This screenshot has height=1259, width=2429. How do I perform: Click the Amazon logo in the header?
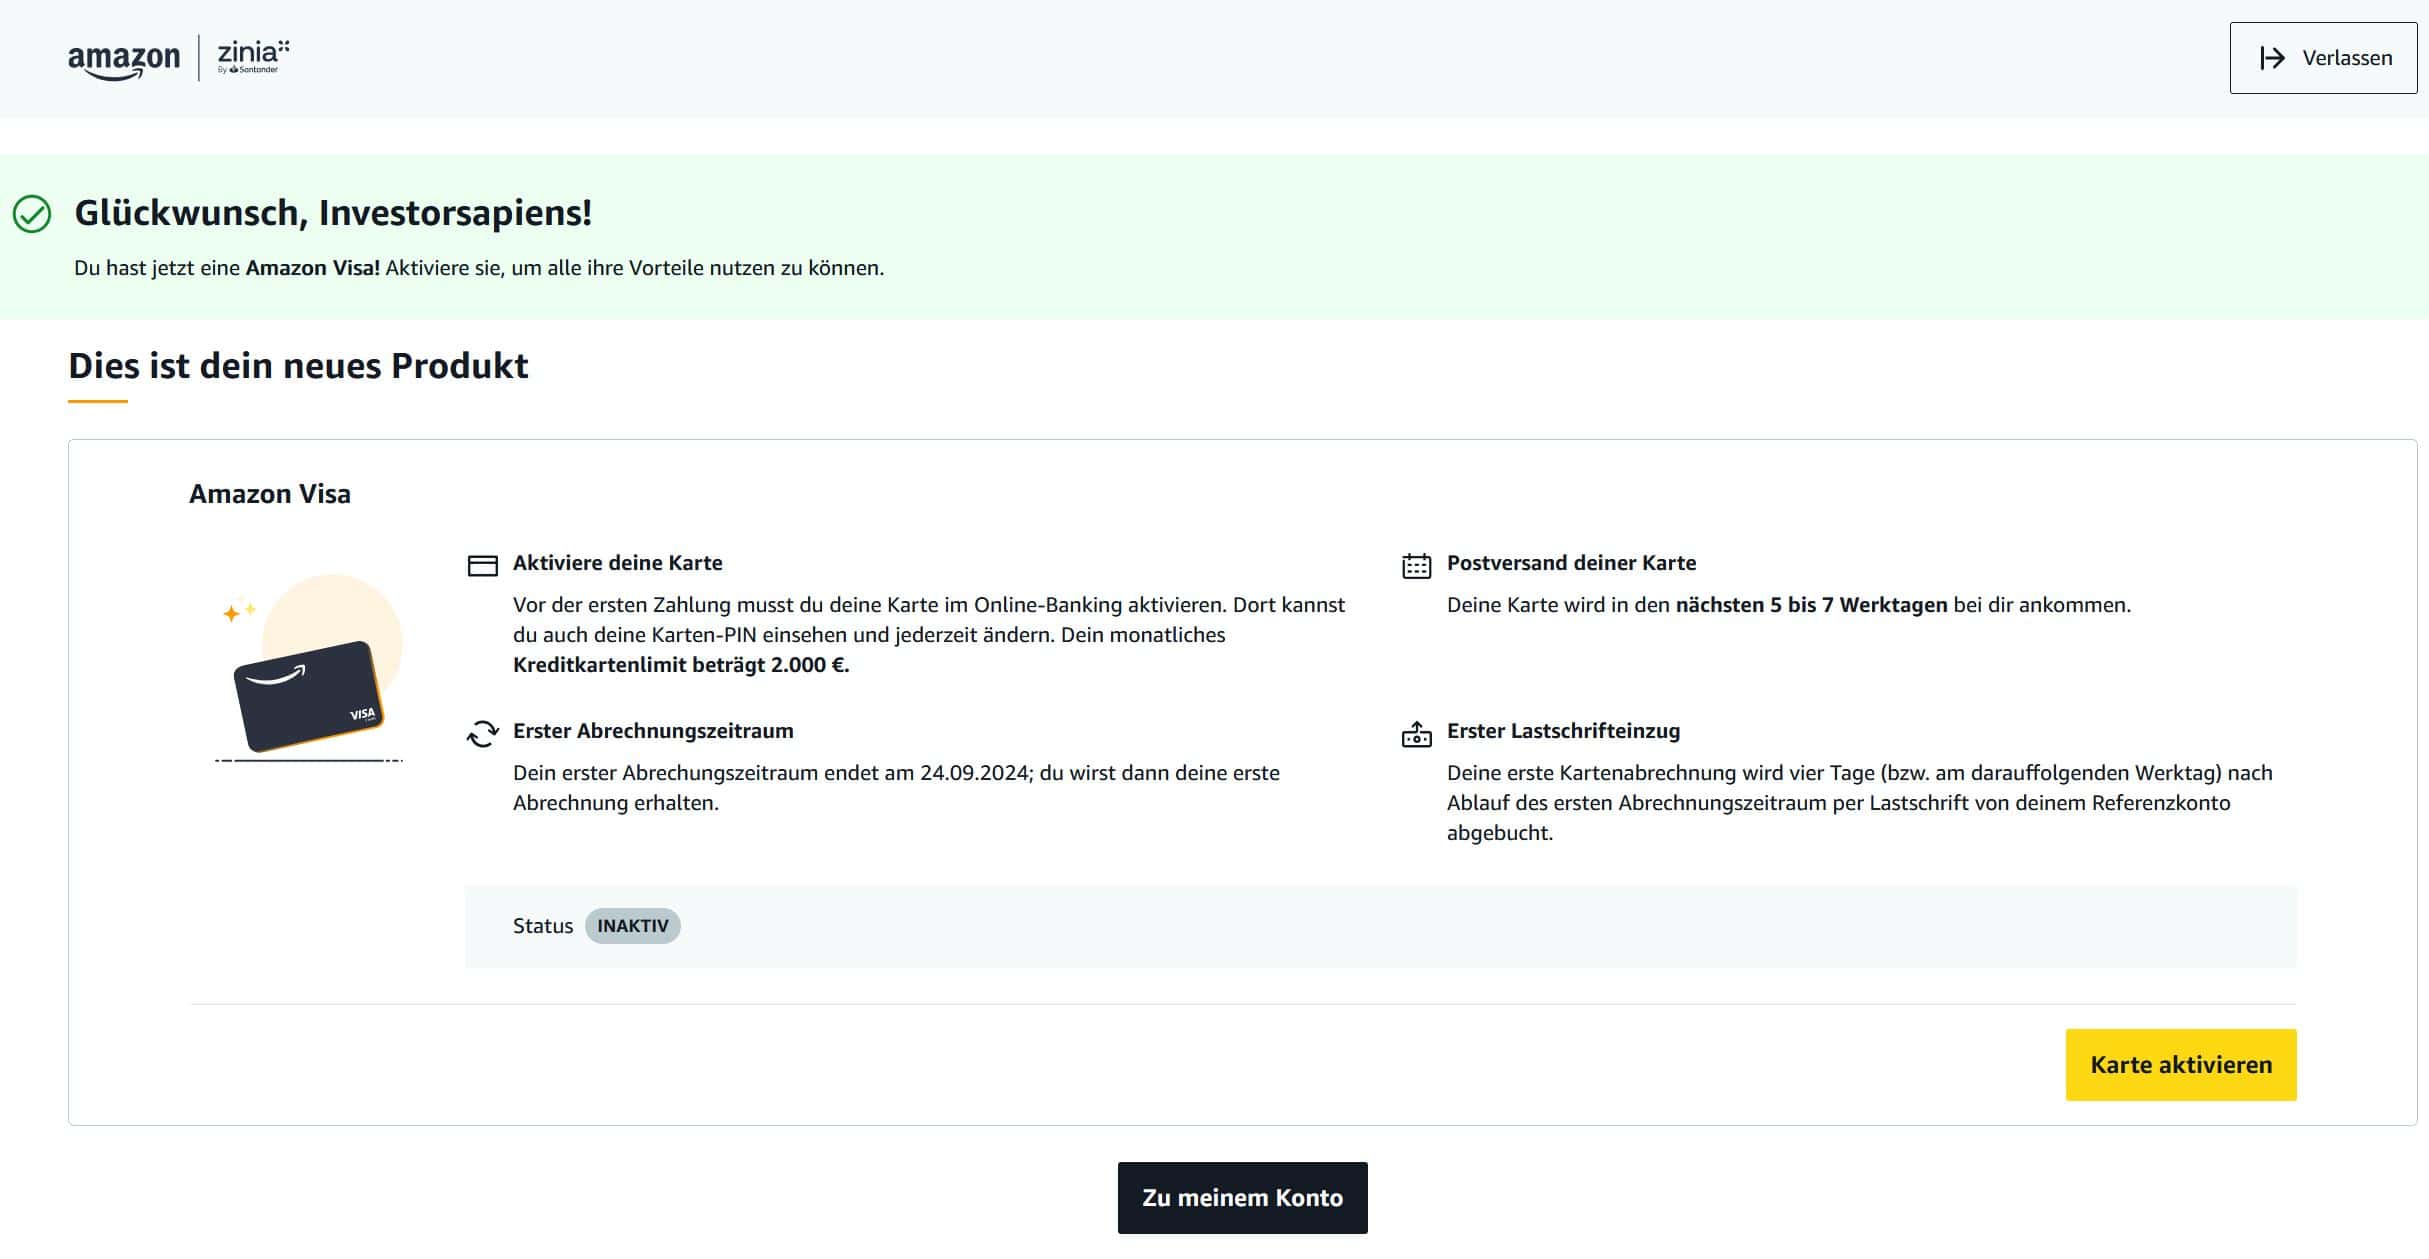pos(124,61)
